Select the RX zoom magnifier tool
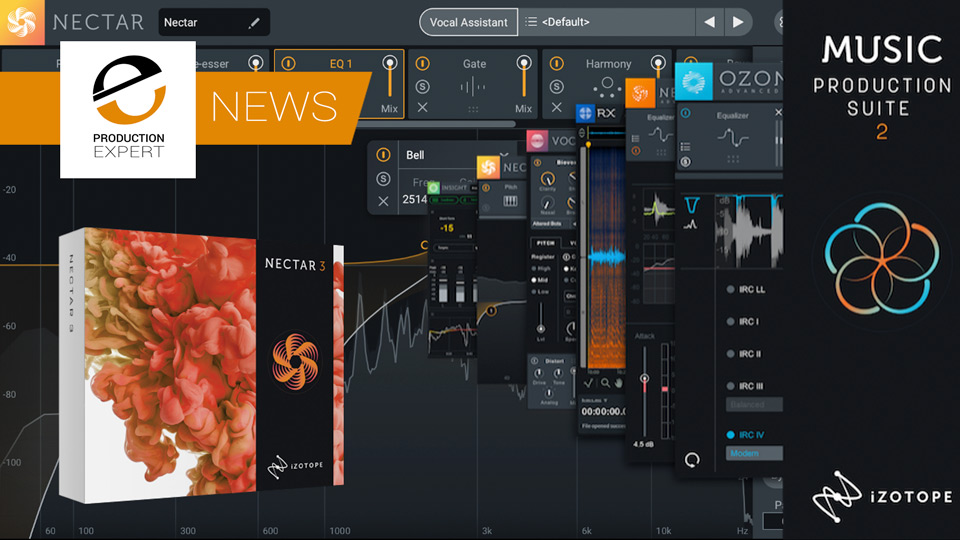Viewport: 960px width, 540px height. [x=605, y=383]
